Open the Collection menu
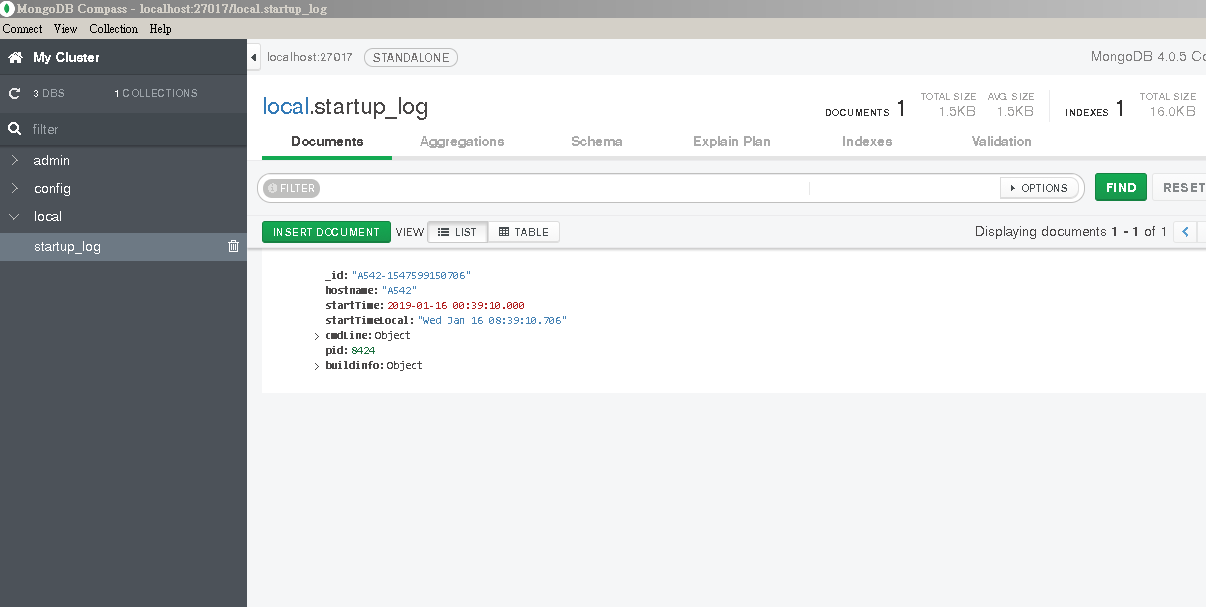The width and height of the screenshot is (1206, 607). pos(113,29)
